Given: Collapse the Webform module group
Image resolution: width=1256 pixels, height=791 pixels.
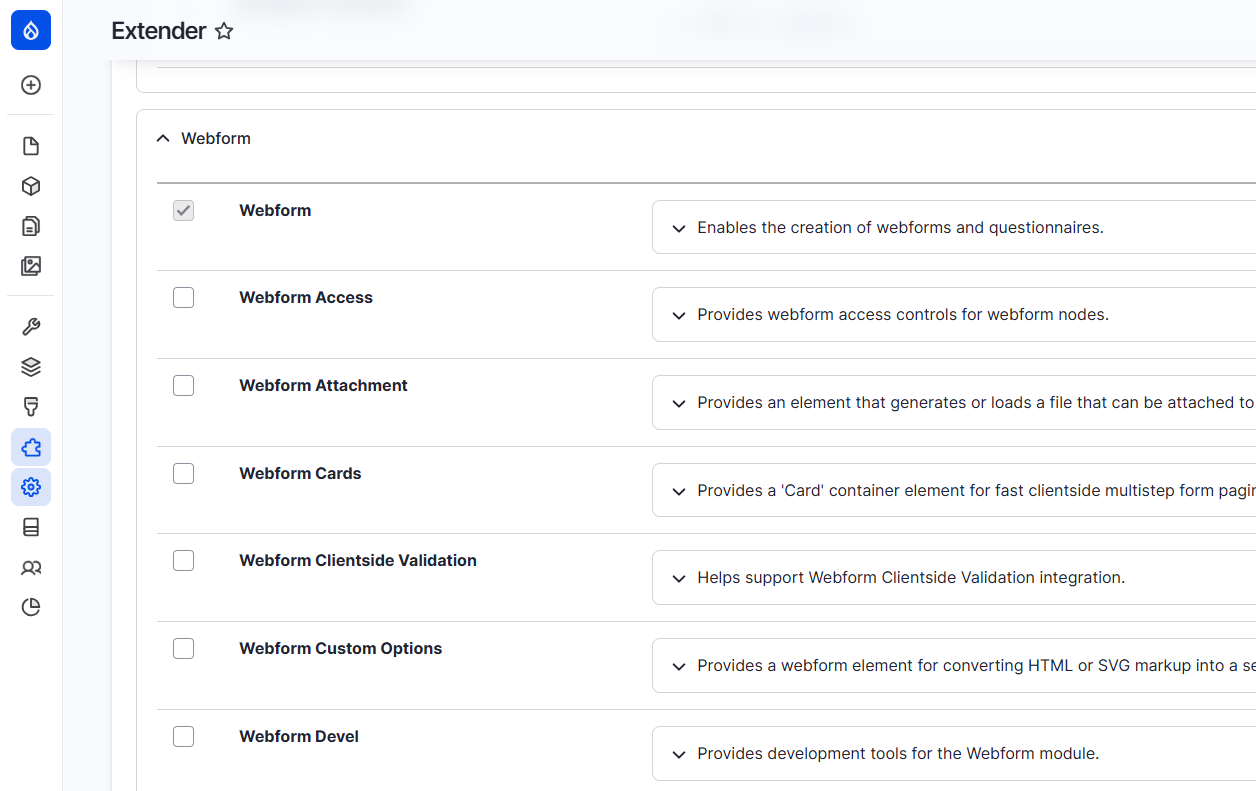Looking at the screenshot, I should [164, 138].
